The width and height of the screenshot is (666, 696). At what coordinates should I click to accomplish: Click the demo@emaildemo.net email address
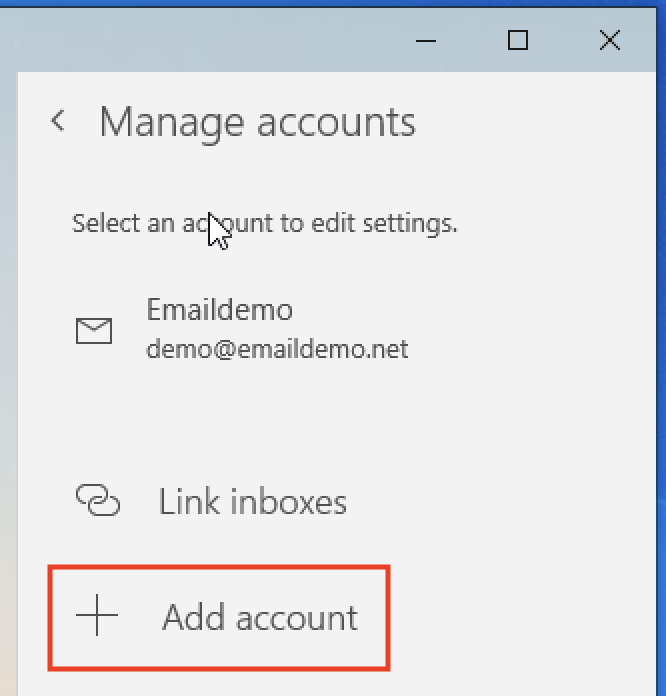pyautogui.click(x=277, y=350)
